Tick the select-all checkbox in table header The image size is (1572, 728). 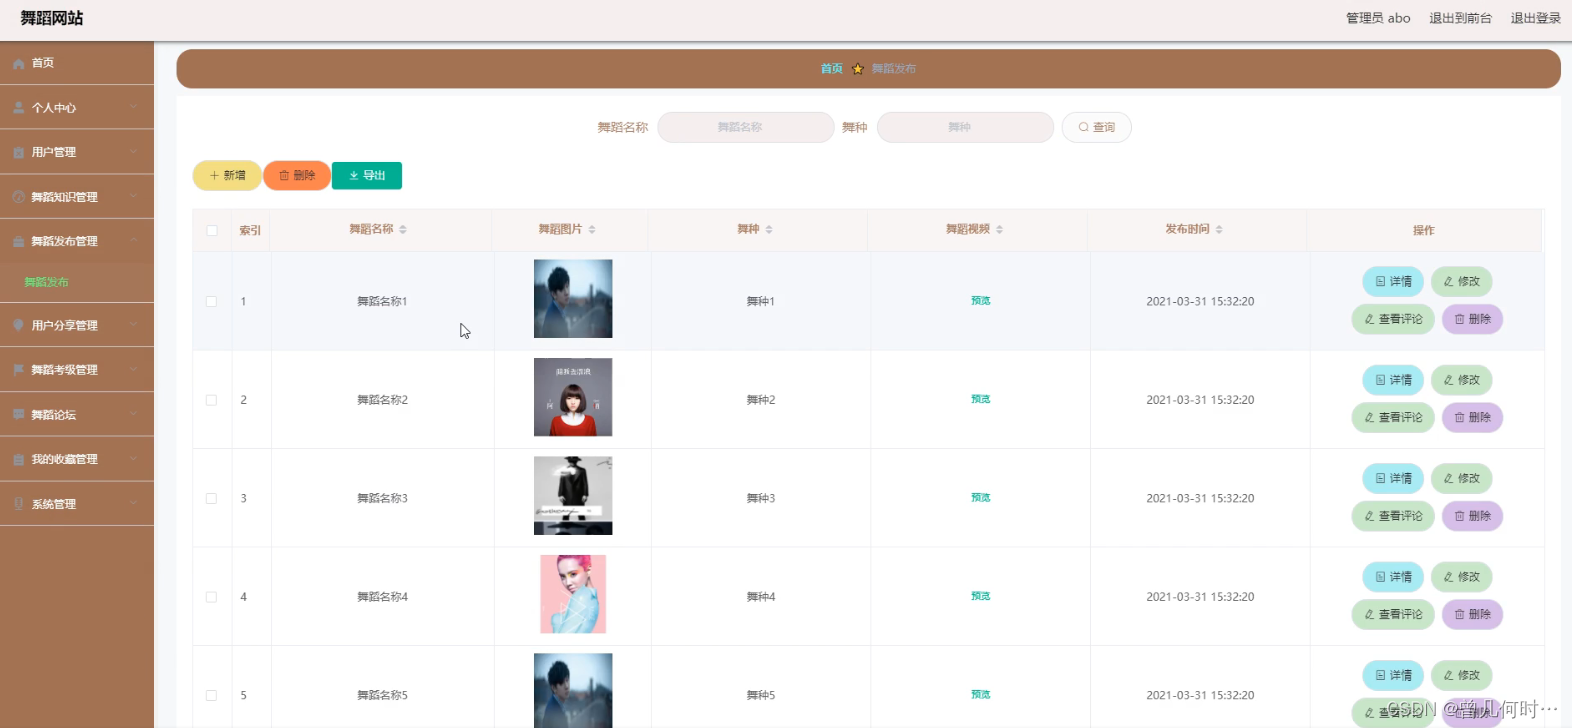(212, 230)
